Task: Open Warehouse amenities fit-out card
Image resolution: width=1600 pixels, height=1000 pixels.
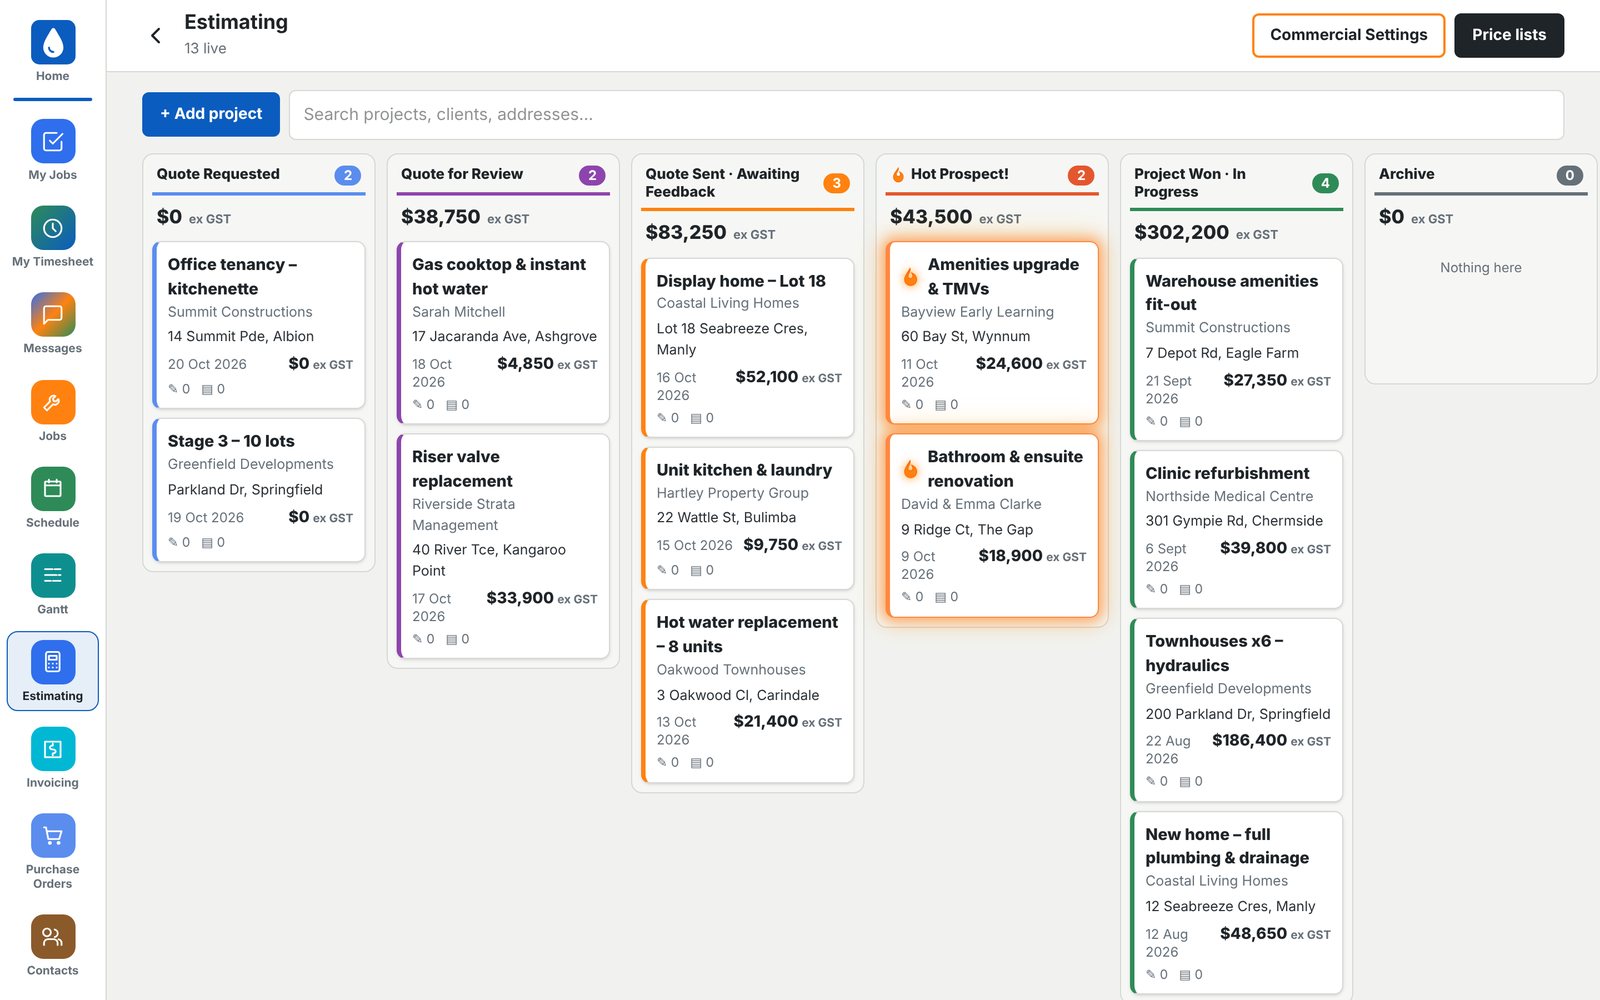Action: point(1236,350)
